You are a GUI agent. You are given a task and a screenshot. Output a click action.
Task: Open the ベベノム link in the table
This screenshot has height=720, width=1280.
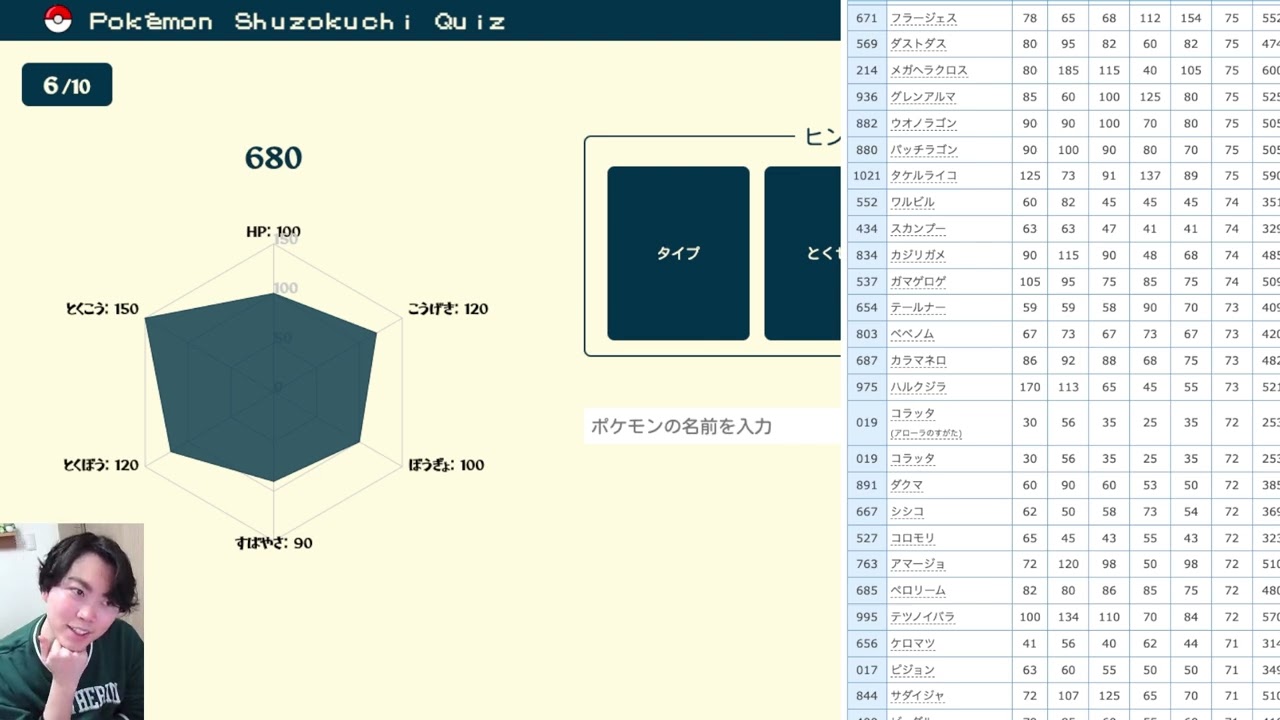pos(913,334)
